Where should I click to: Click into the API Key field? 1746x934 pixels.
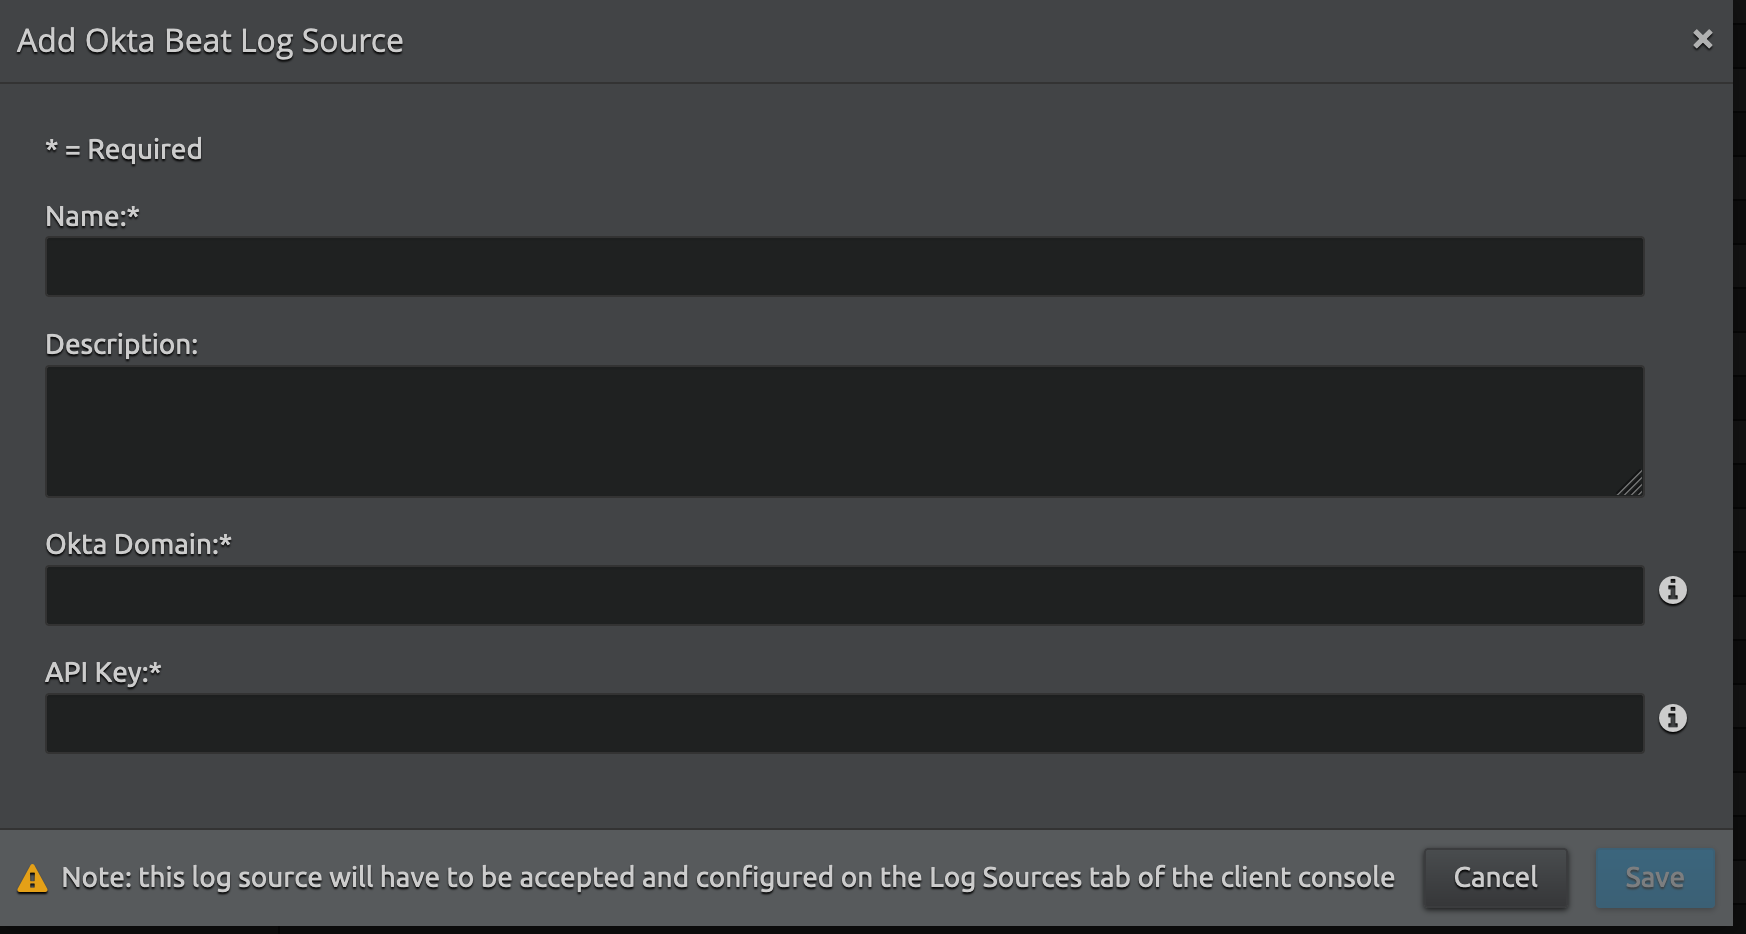pyautogui.click(x=844, y=723)
